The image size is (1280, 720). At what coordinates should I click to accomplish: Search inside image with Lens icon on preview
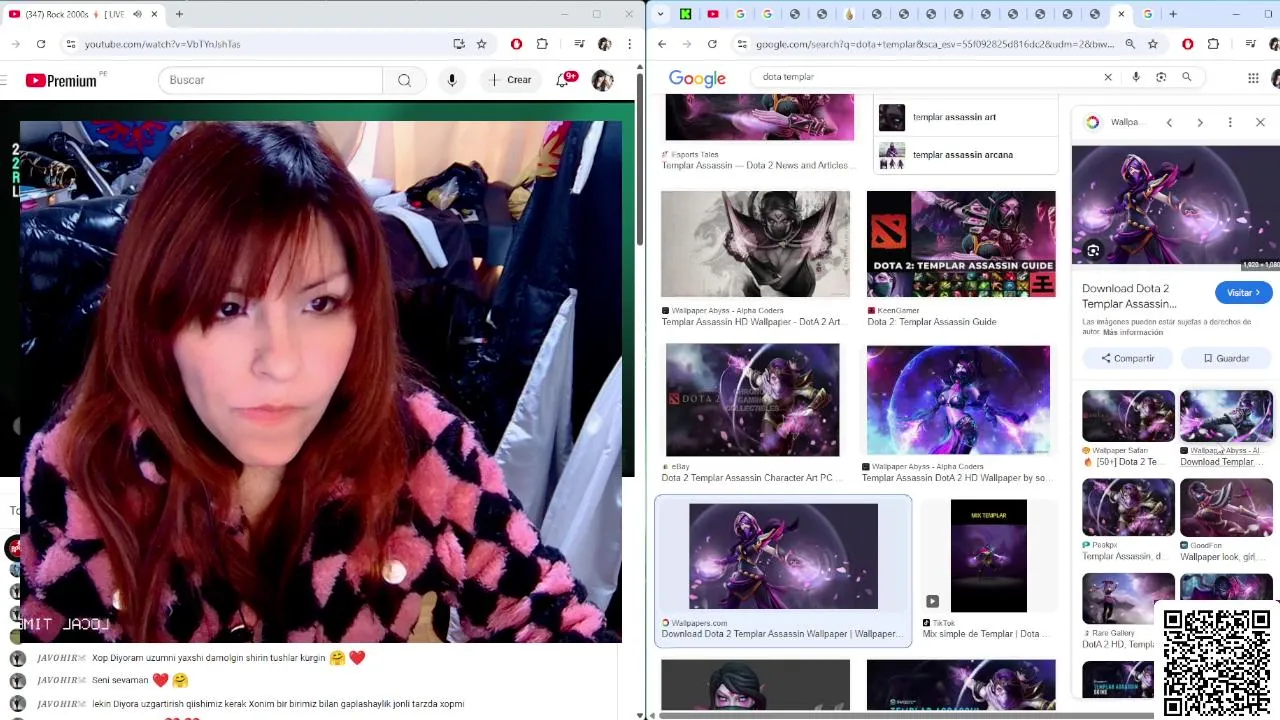tap(1093, 251)
